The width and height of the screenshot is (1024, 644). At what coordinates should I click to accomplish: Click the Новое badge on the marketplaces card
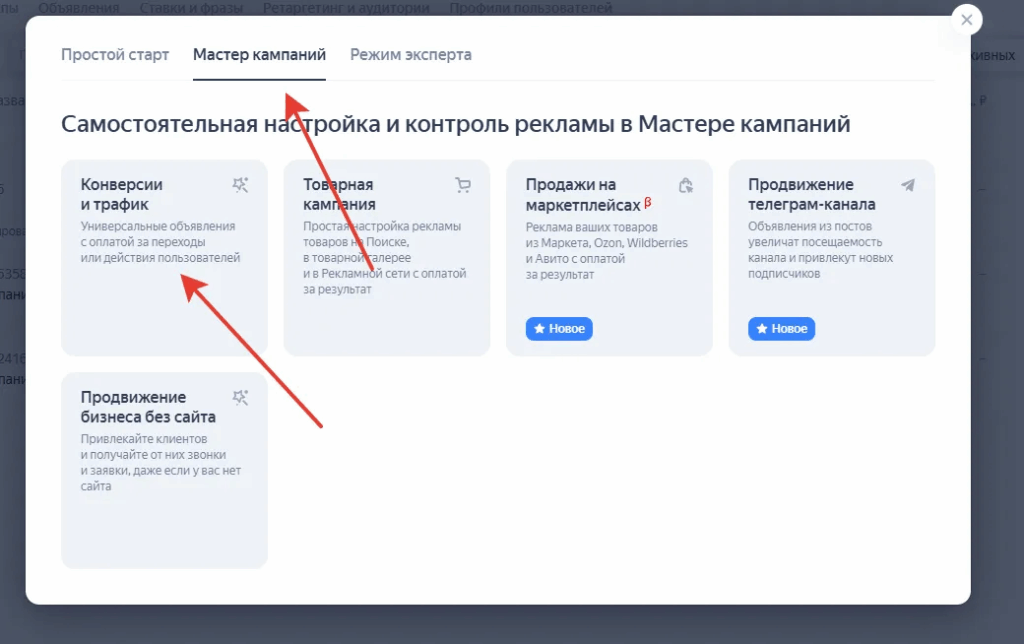coord(559,329)
